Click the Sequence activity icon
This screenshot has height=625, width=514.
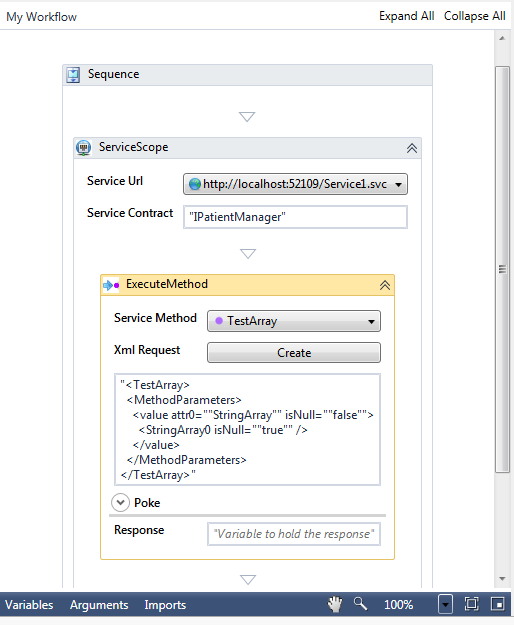[x=73, y=75]
